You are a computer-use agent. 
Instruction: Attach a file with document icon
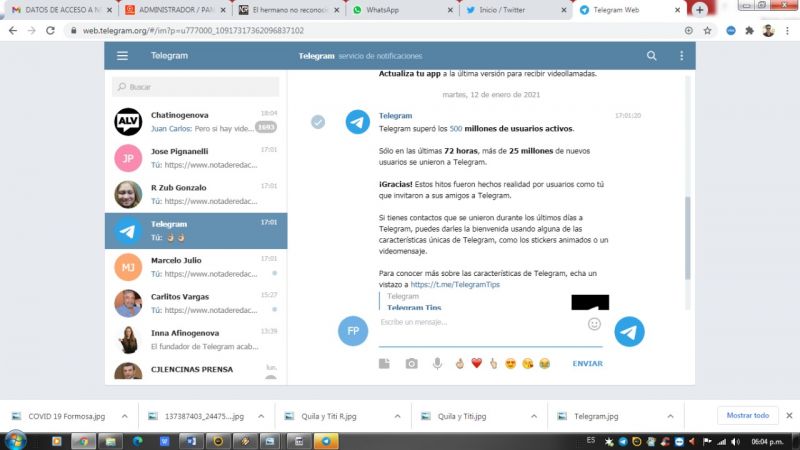(384, 363)
